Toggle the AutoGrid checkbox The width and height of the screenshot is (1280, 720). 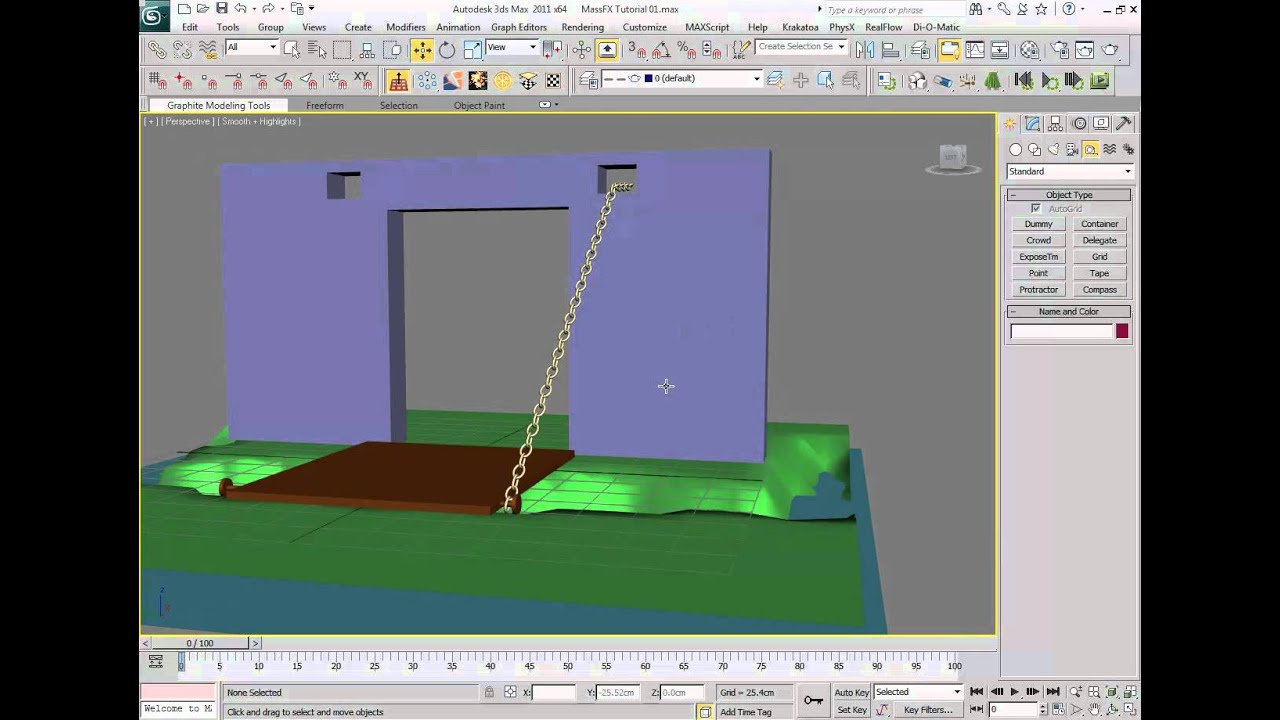coord(1036,209)
